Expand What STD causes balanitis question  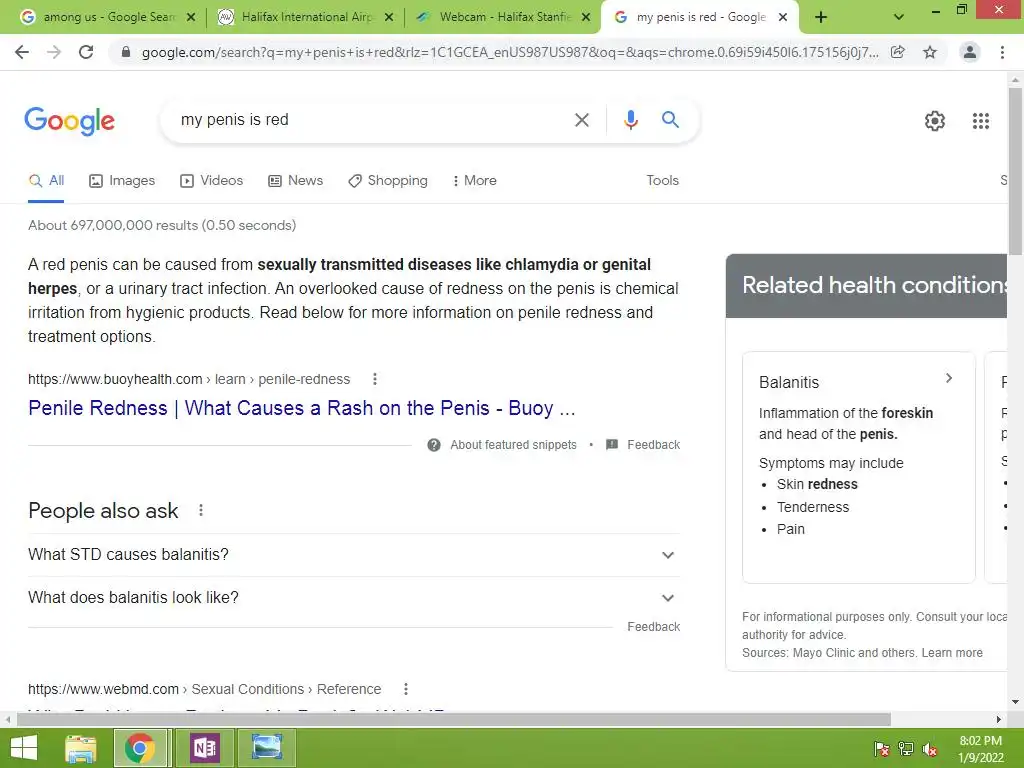pos(354,554)
